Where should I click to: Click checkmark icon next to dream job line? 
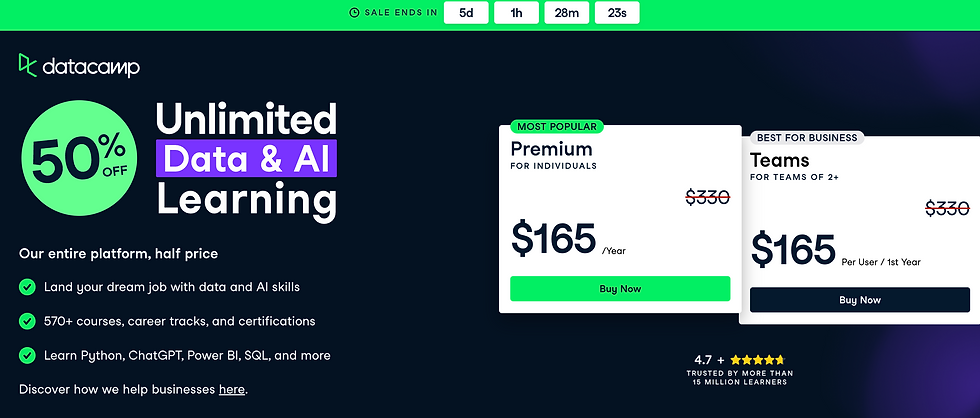coord(27,287)
